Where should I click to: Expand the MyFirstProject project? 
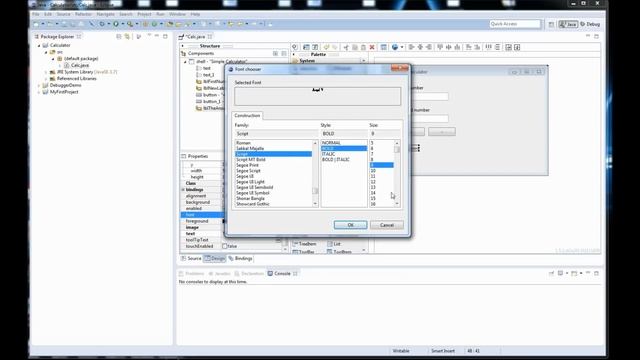[39, 92]
